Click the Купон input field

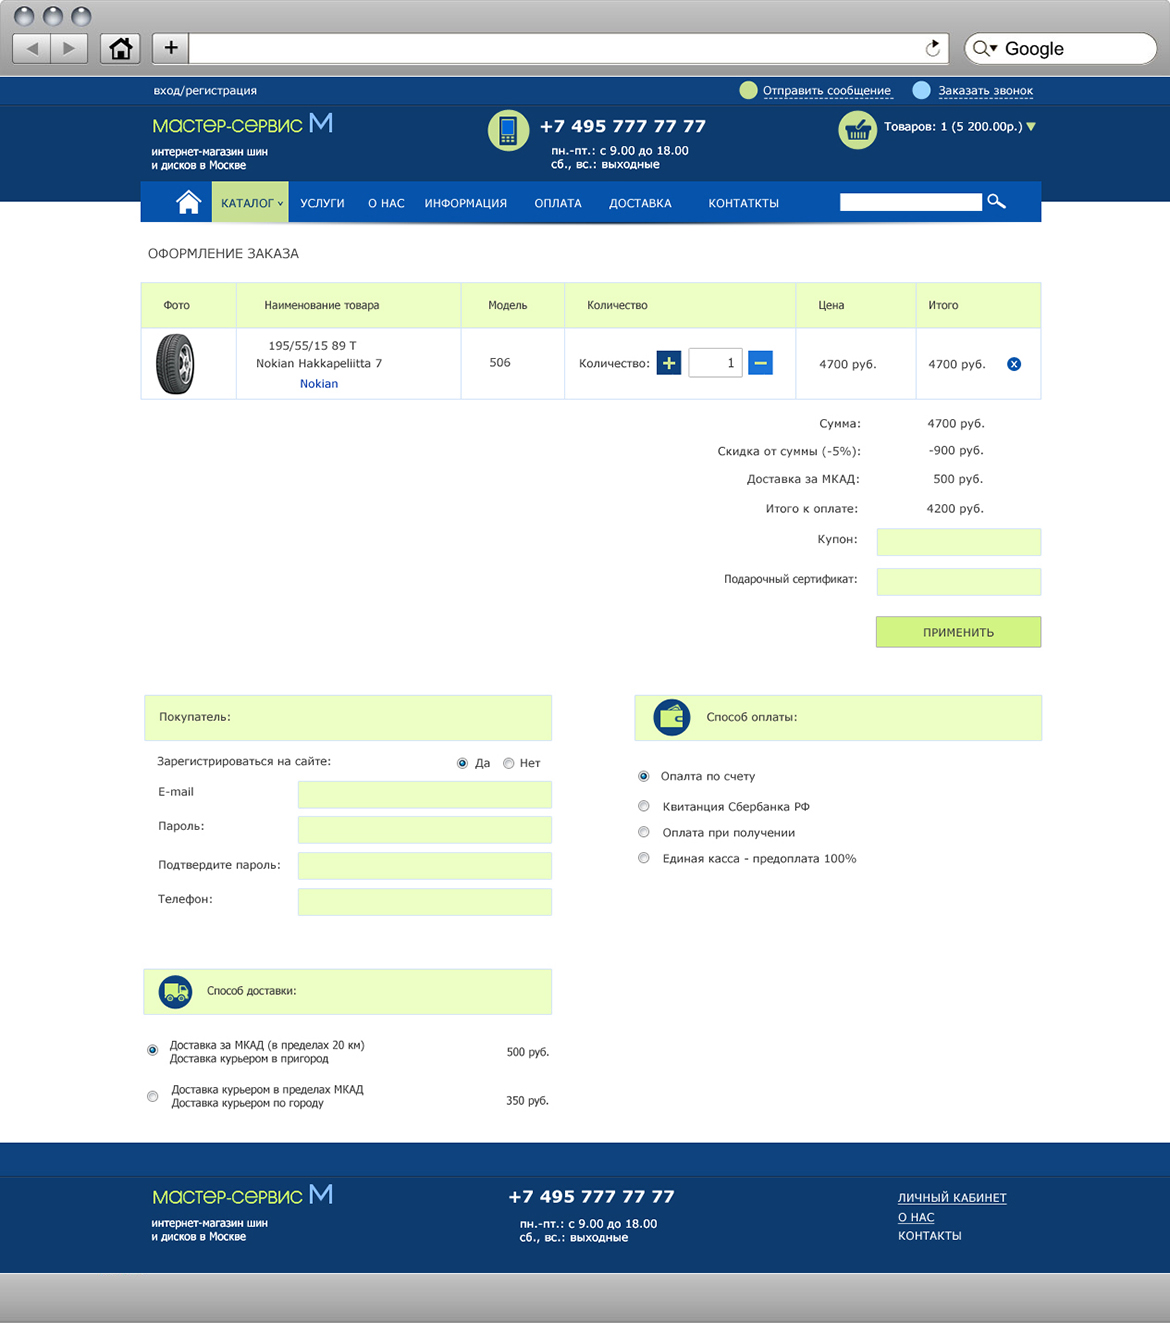point(958,542)
